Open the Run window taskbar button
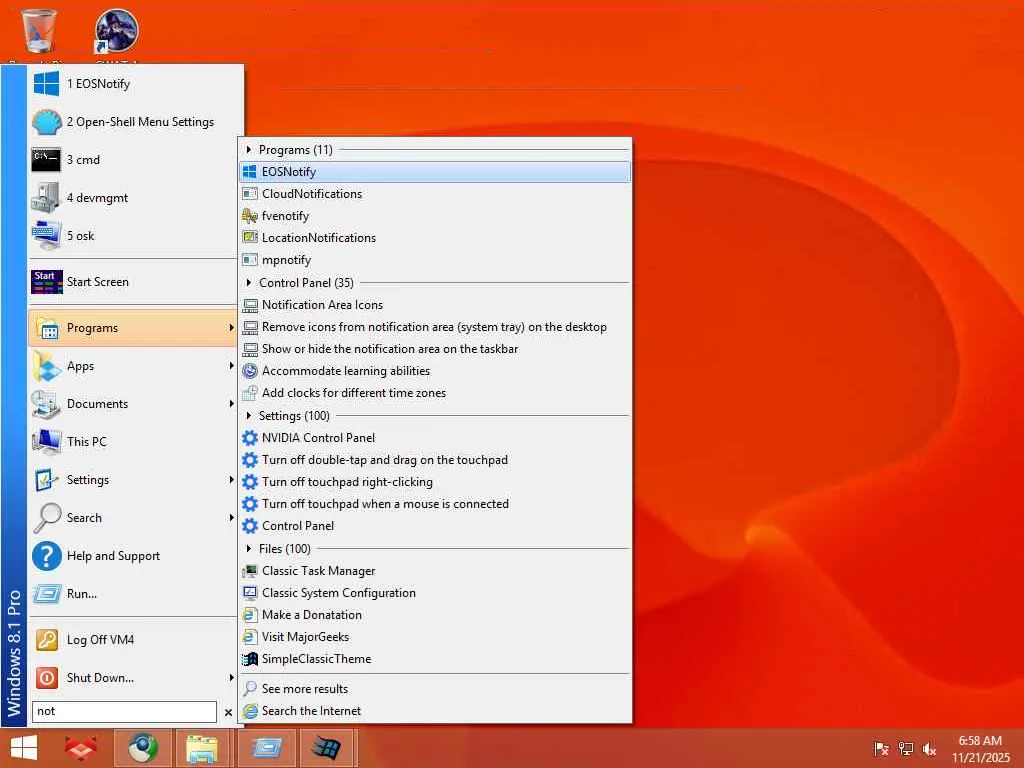 tap(266, 748)
